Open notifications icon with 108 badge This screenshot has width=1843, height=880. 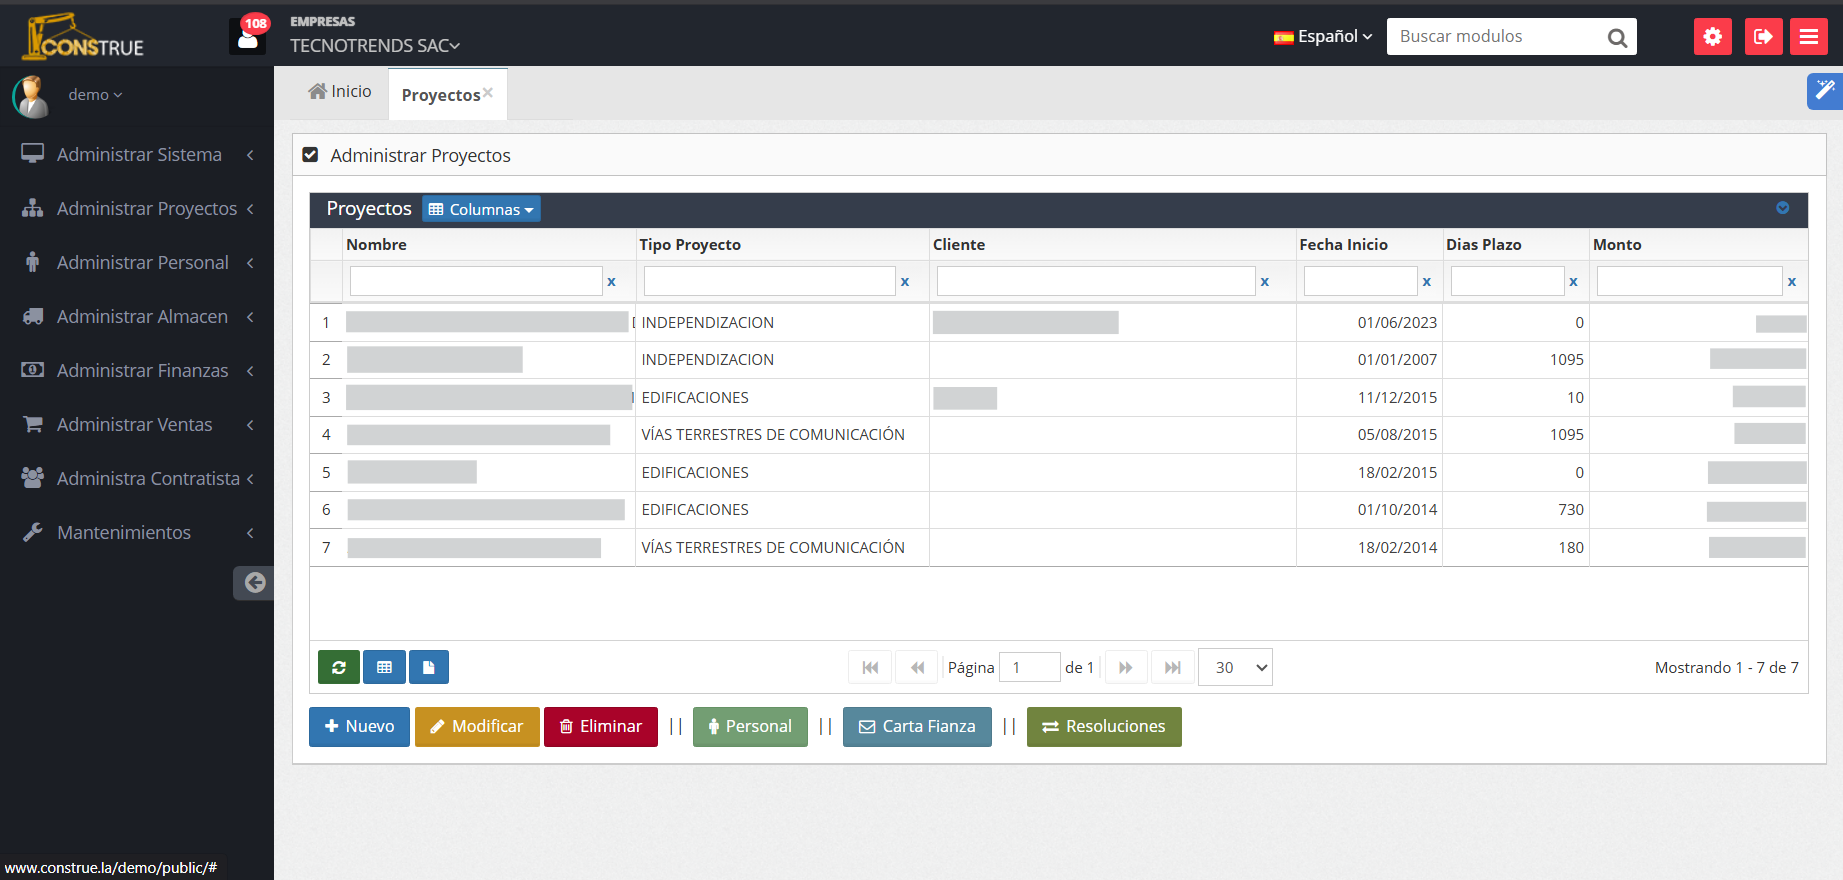(x=248, y=37)
